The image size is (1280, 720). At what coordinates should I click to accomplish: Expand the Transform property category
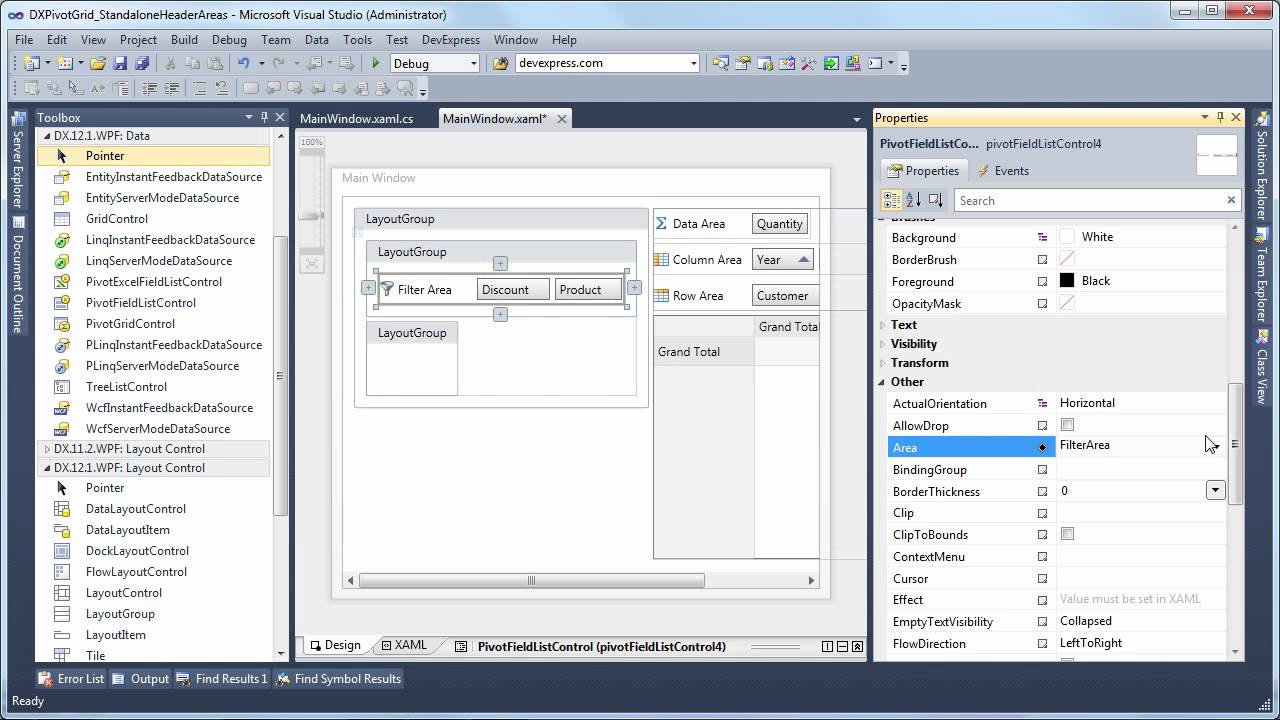pos(882,363)
